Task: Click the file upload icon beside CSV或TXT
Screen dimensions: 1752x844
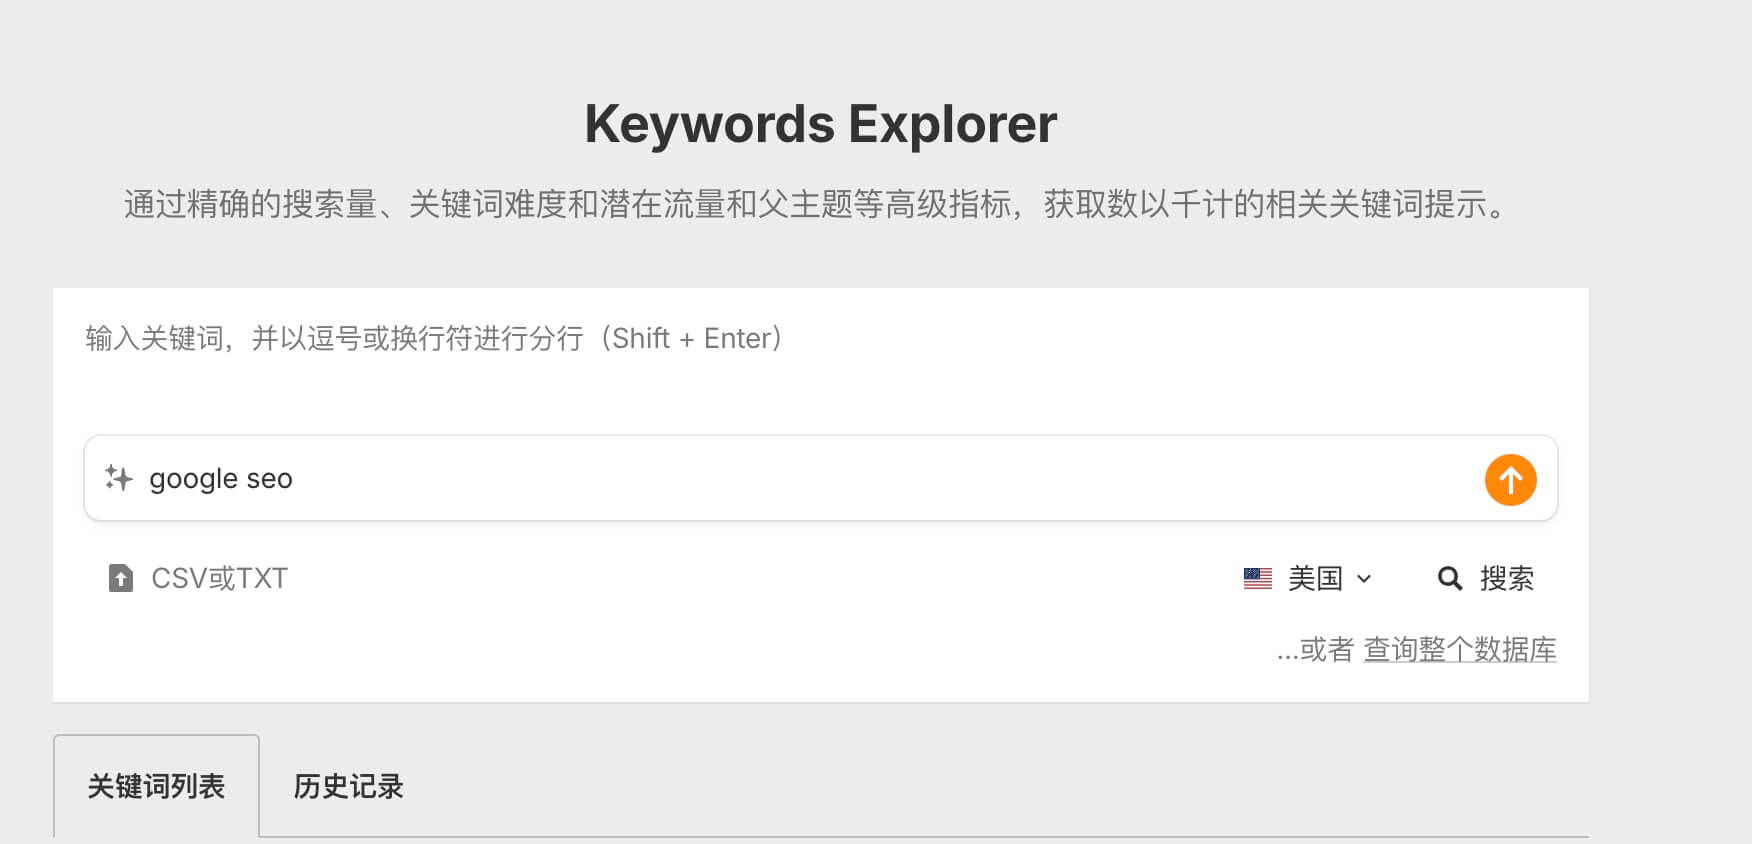Action: [x=120, y=578]
